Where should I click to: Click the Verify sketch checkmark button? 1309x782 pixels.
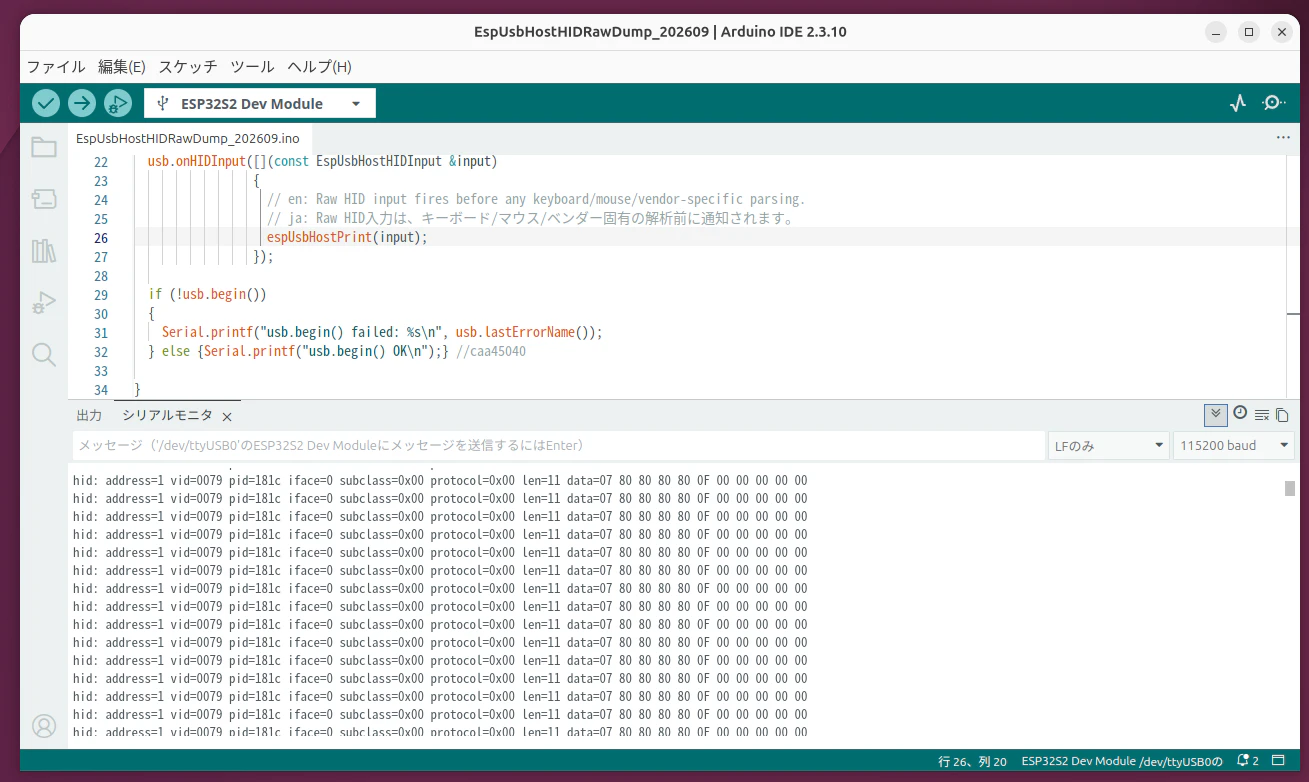(x=46, y=103)
